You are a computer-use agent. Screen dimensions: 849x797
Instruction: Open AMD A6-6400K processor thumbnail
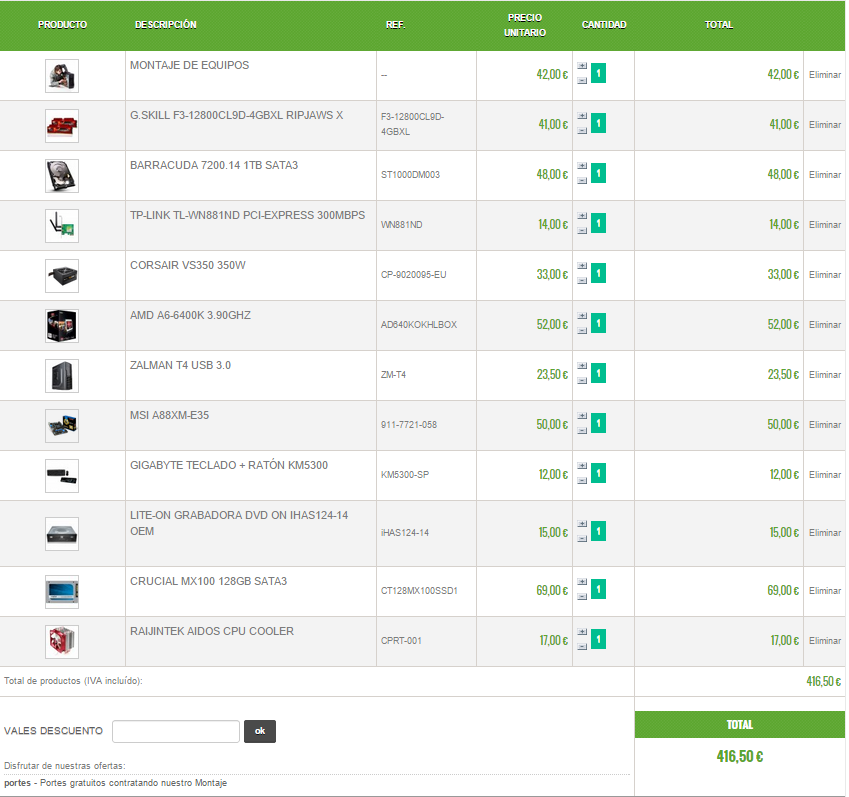pos(62,326)
